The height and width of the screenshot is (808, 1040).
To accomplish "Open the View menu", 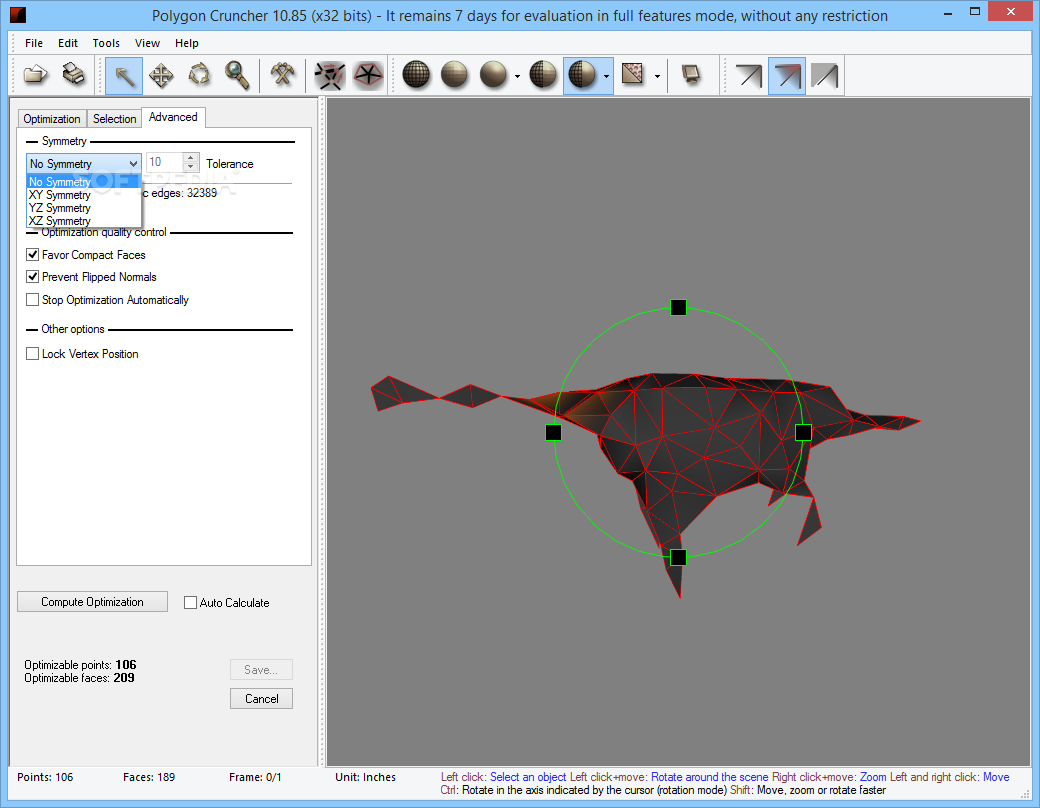I will [147, 43].
